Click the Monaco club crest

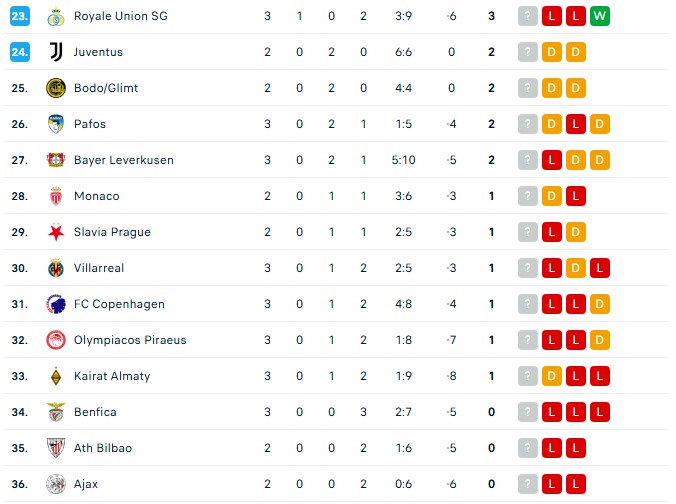pos(55,196)
